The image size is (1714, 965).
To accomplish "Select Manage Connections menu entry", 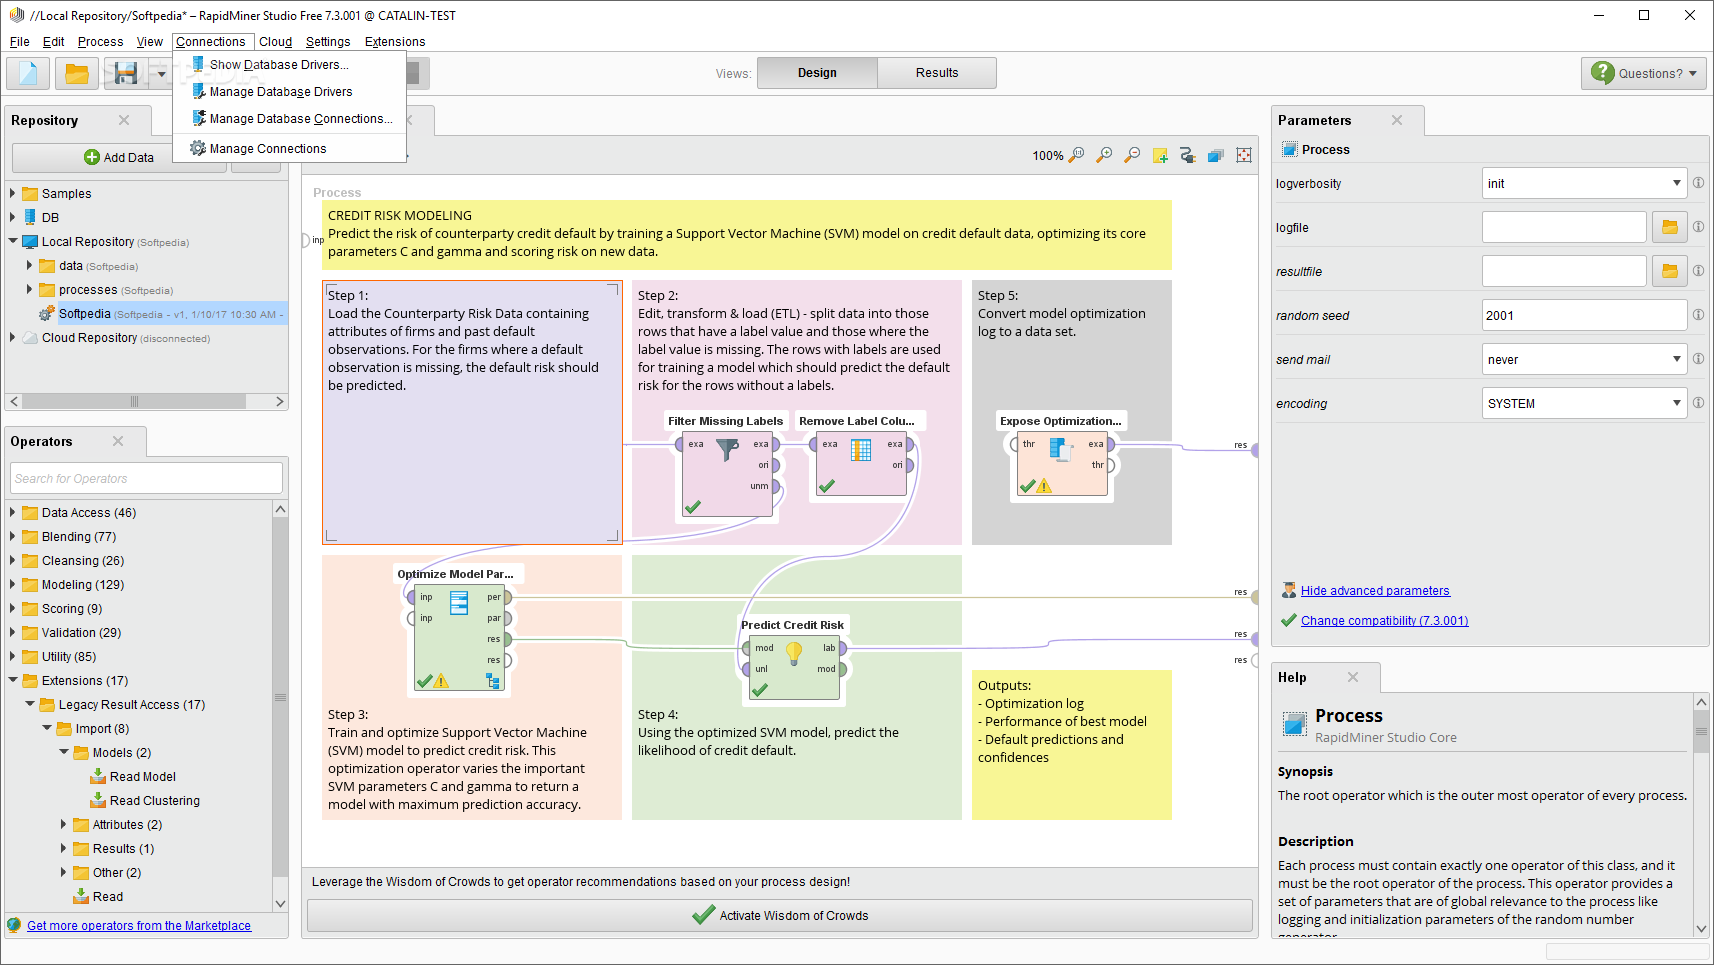I will pyautogui.click(x=290, y=148).
